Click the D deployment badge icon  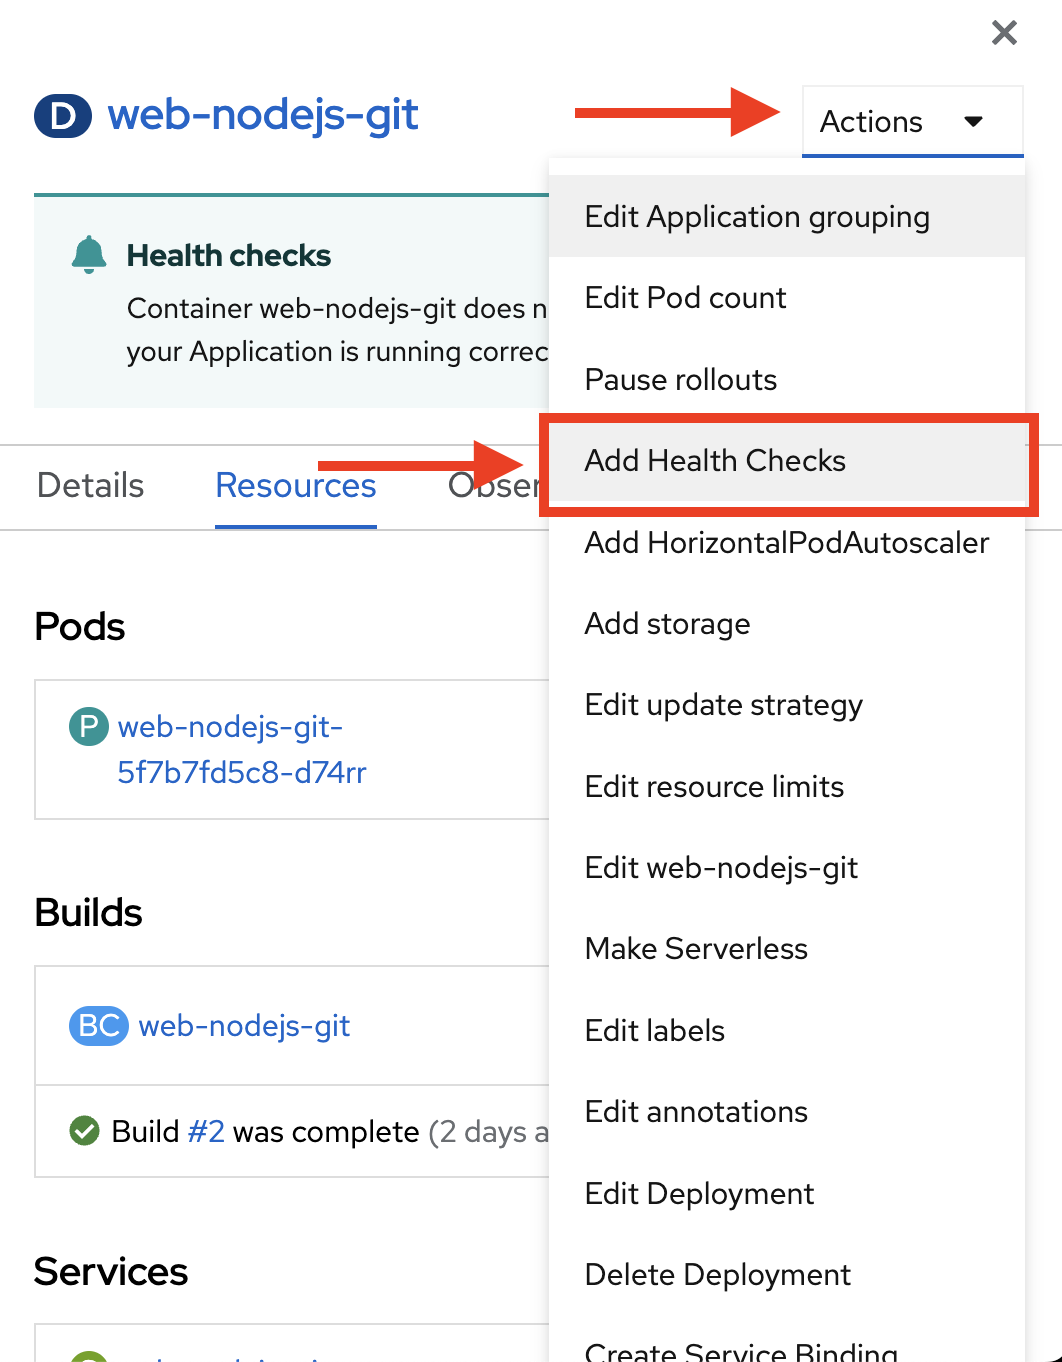pos(62,116)
